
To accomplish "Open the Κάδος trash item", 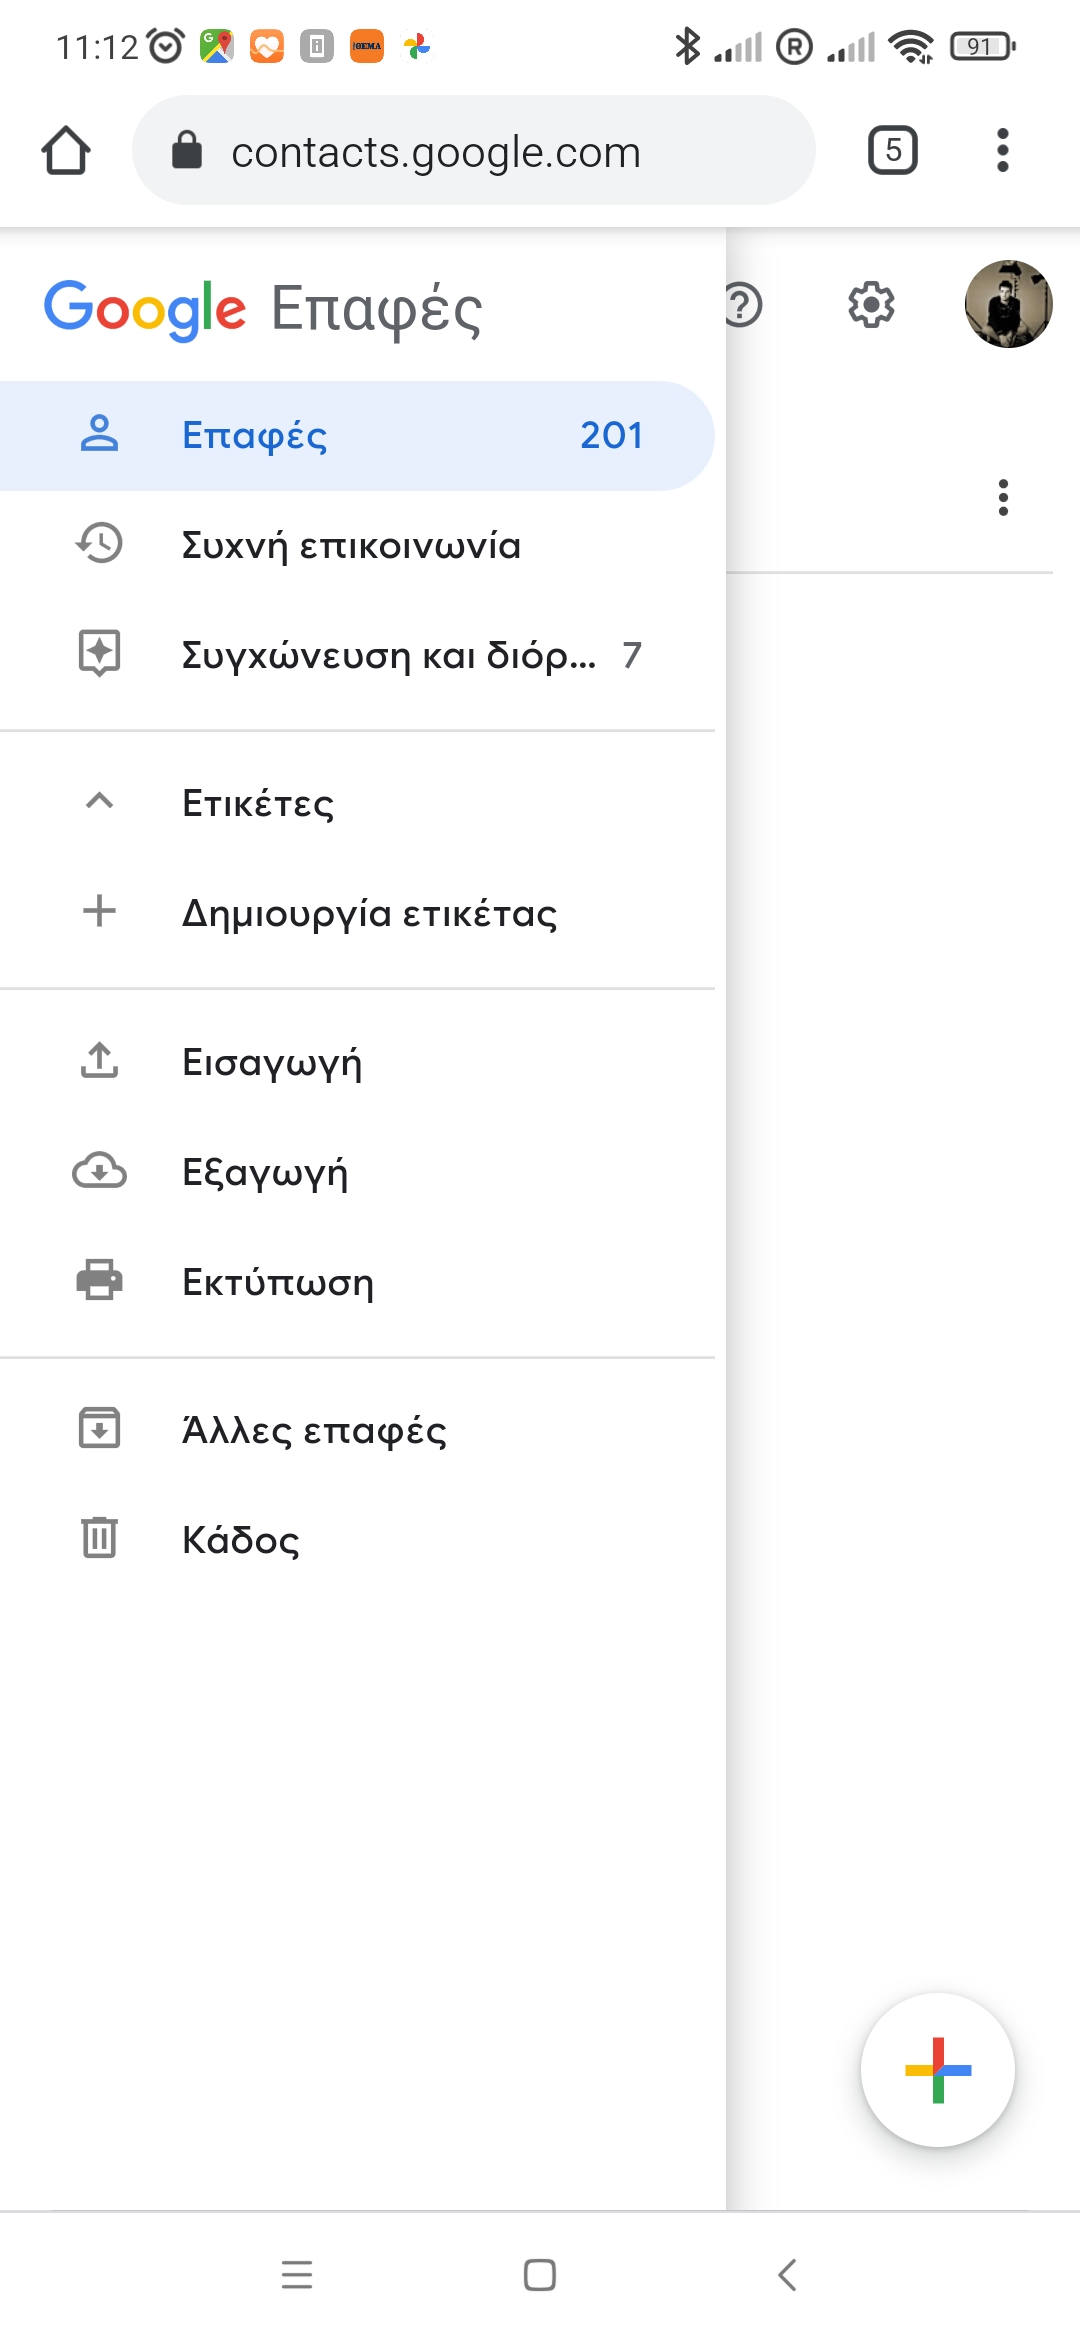I will [240, 1539].
